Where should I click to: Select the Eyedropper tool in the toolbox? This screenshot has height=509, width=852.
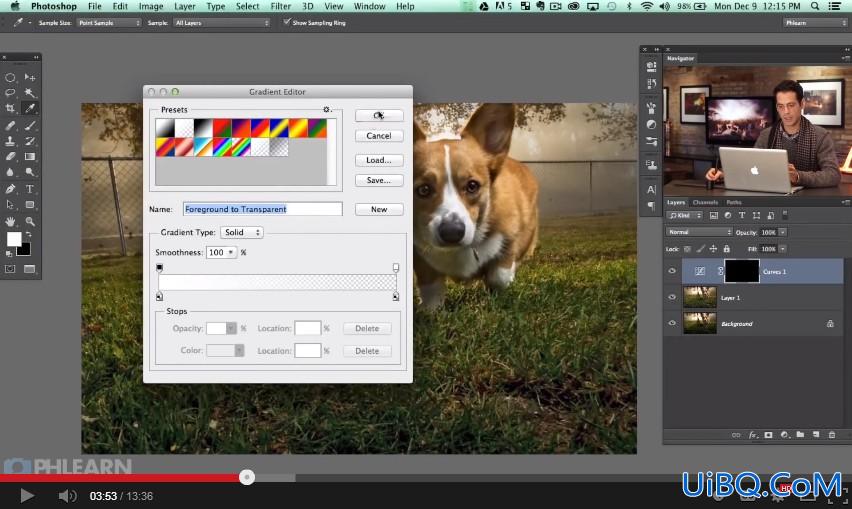(x=30, y=108)
